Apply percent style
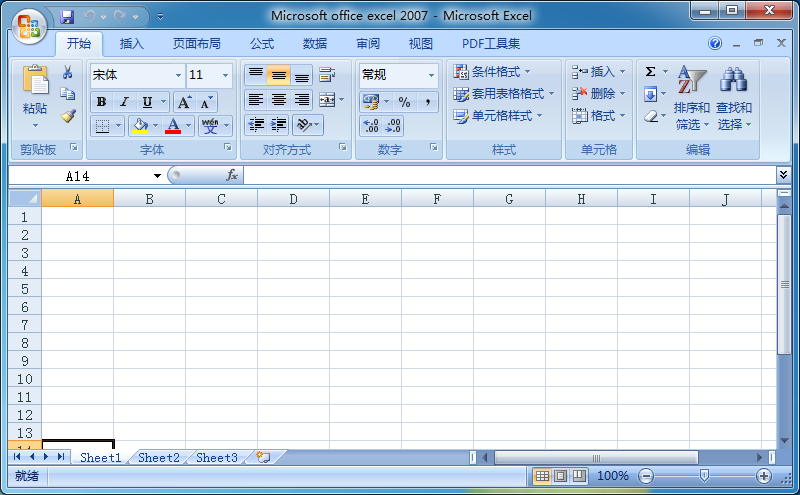The height and width of the screenshot is (495, 800). (405, 102)
